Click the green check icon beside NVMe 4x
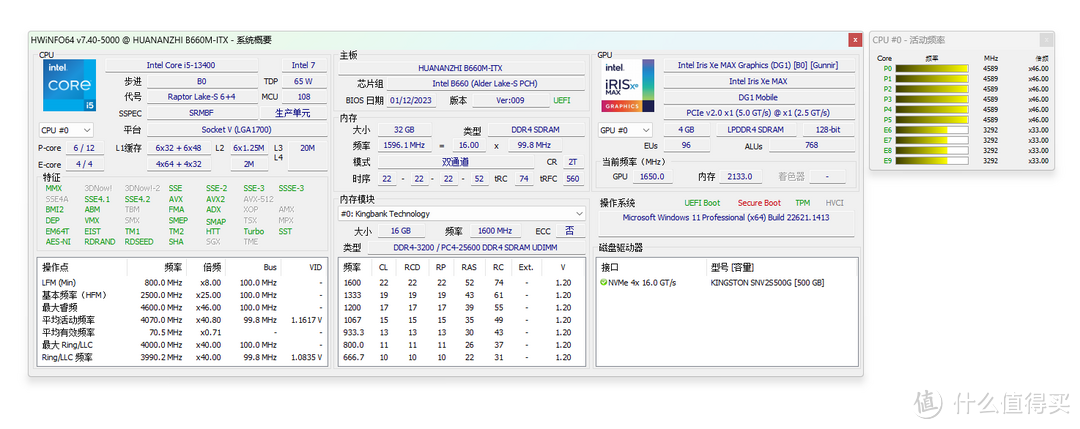 (603, 283)
